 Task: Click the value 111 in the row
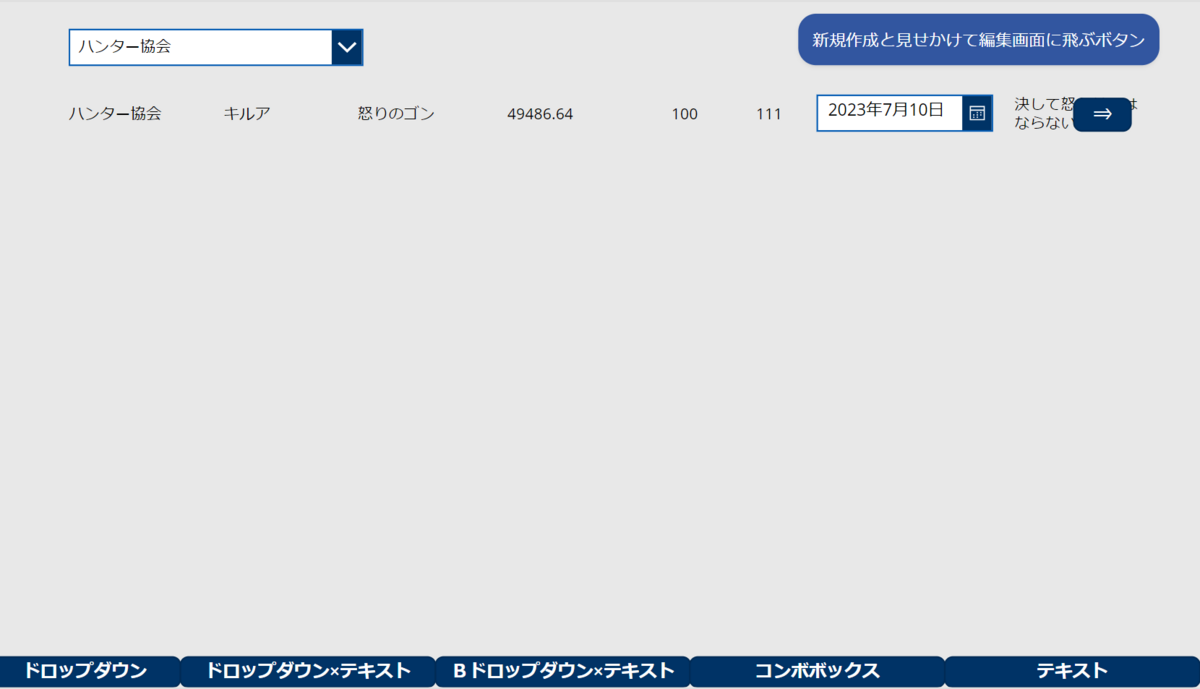769,114
